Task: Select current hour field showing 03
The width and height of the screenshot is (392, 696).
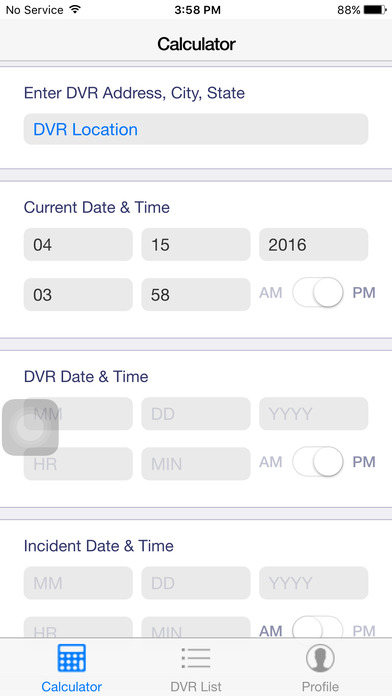Action: [x=78, y=295]
